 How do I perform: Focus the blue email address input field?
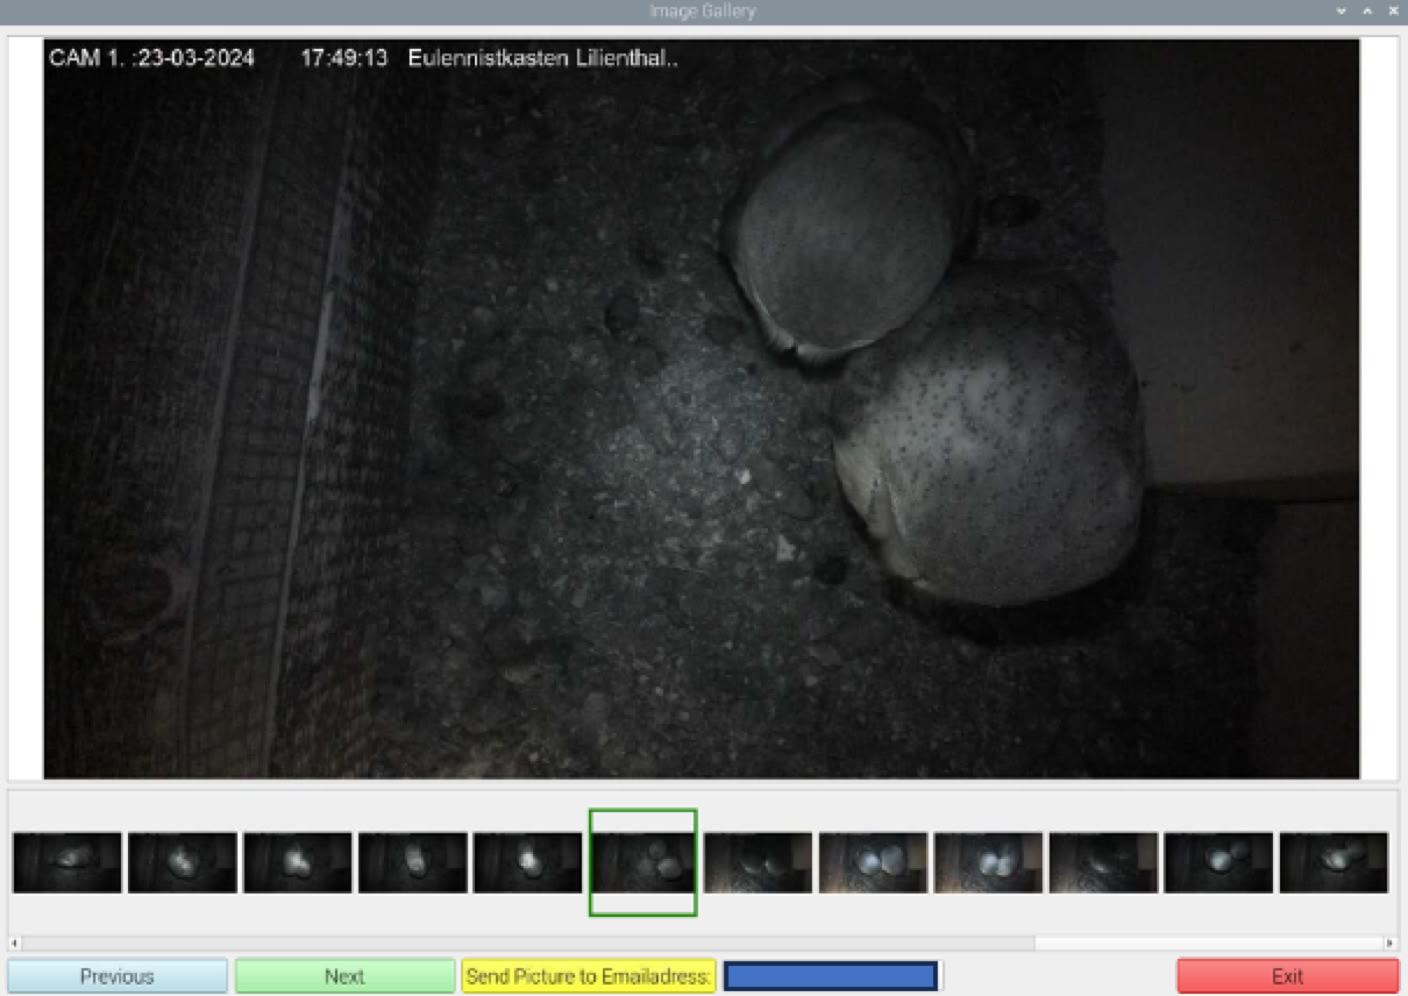click(x=830, y=976)
